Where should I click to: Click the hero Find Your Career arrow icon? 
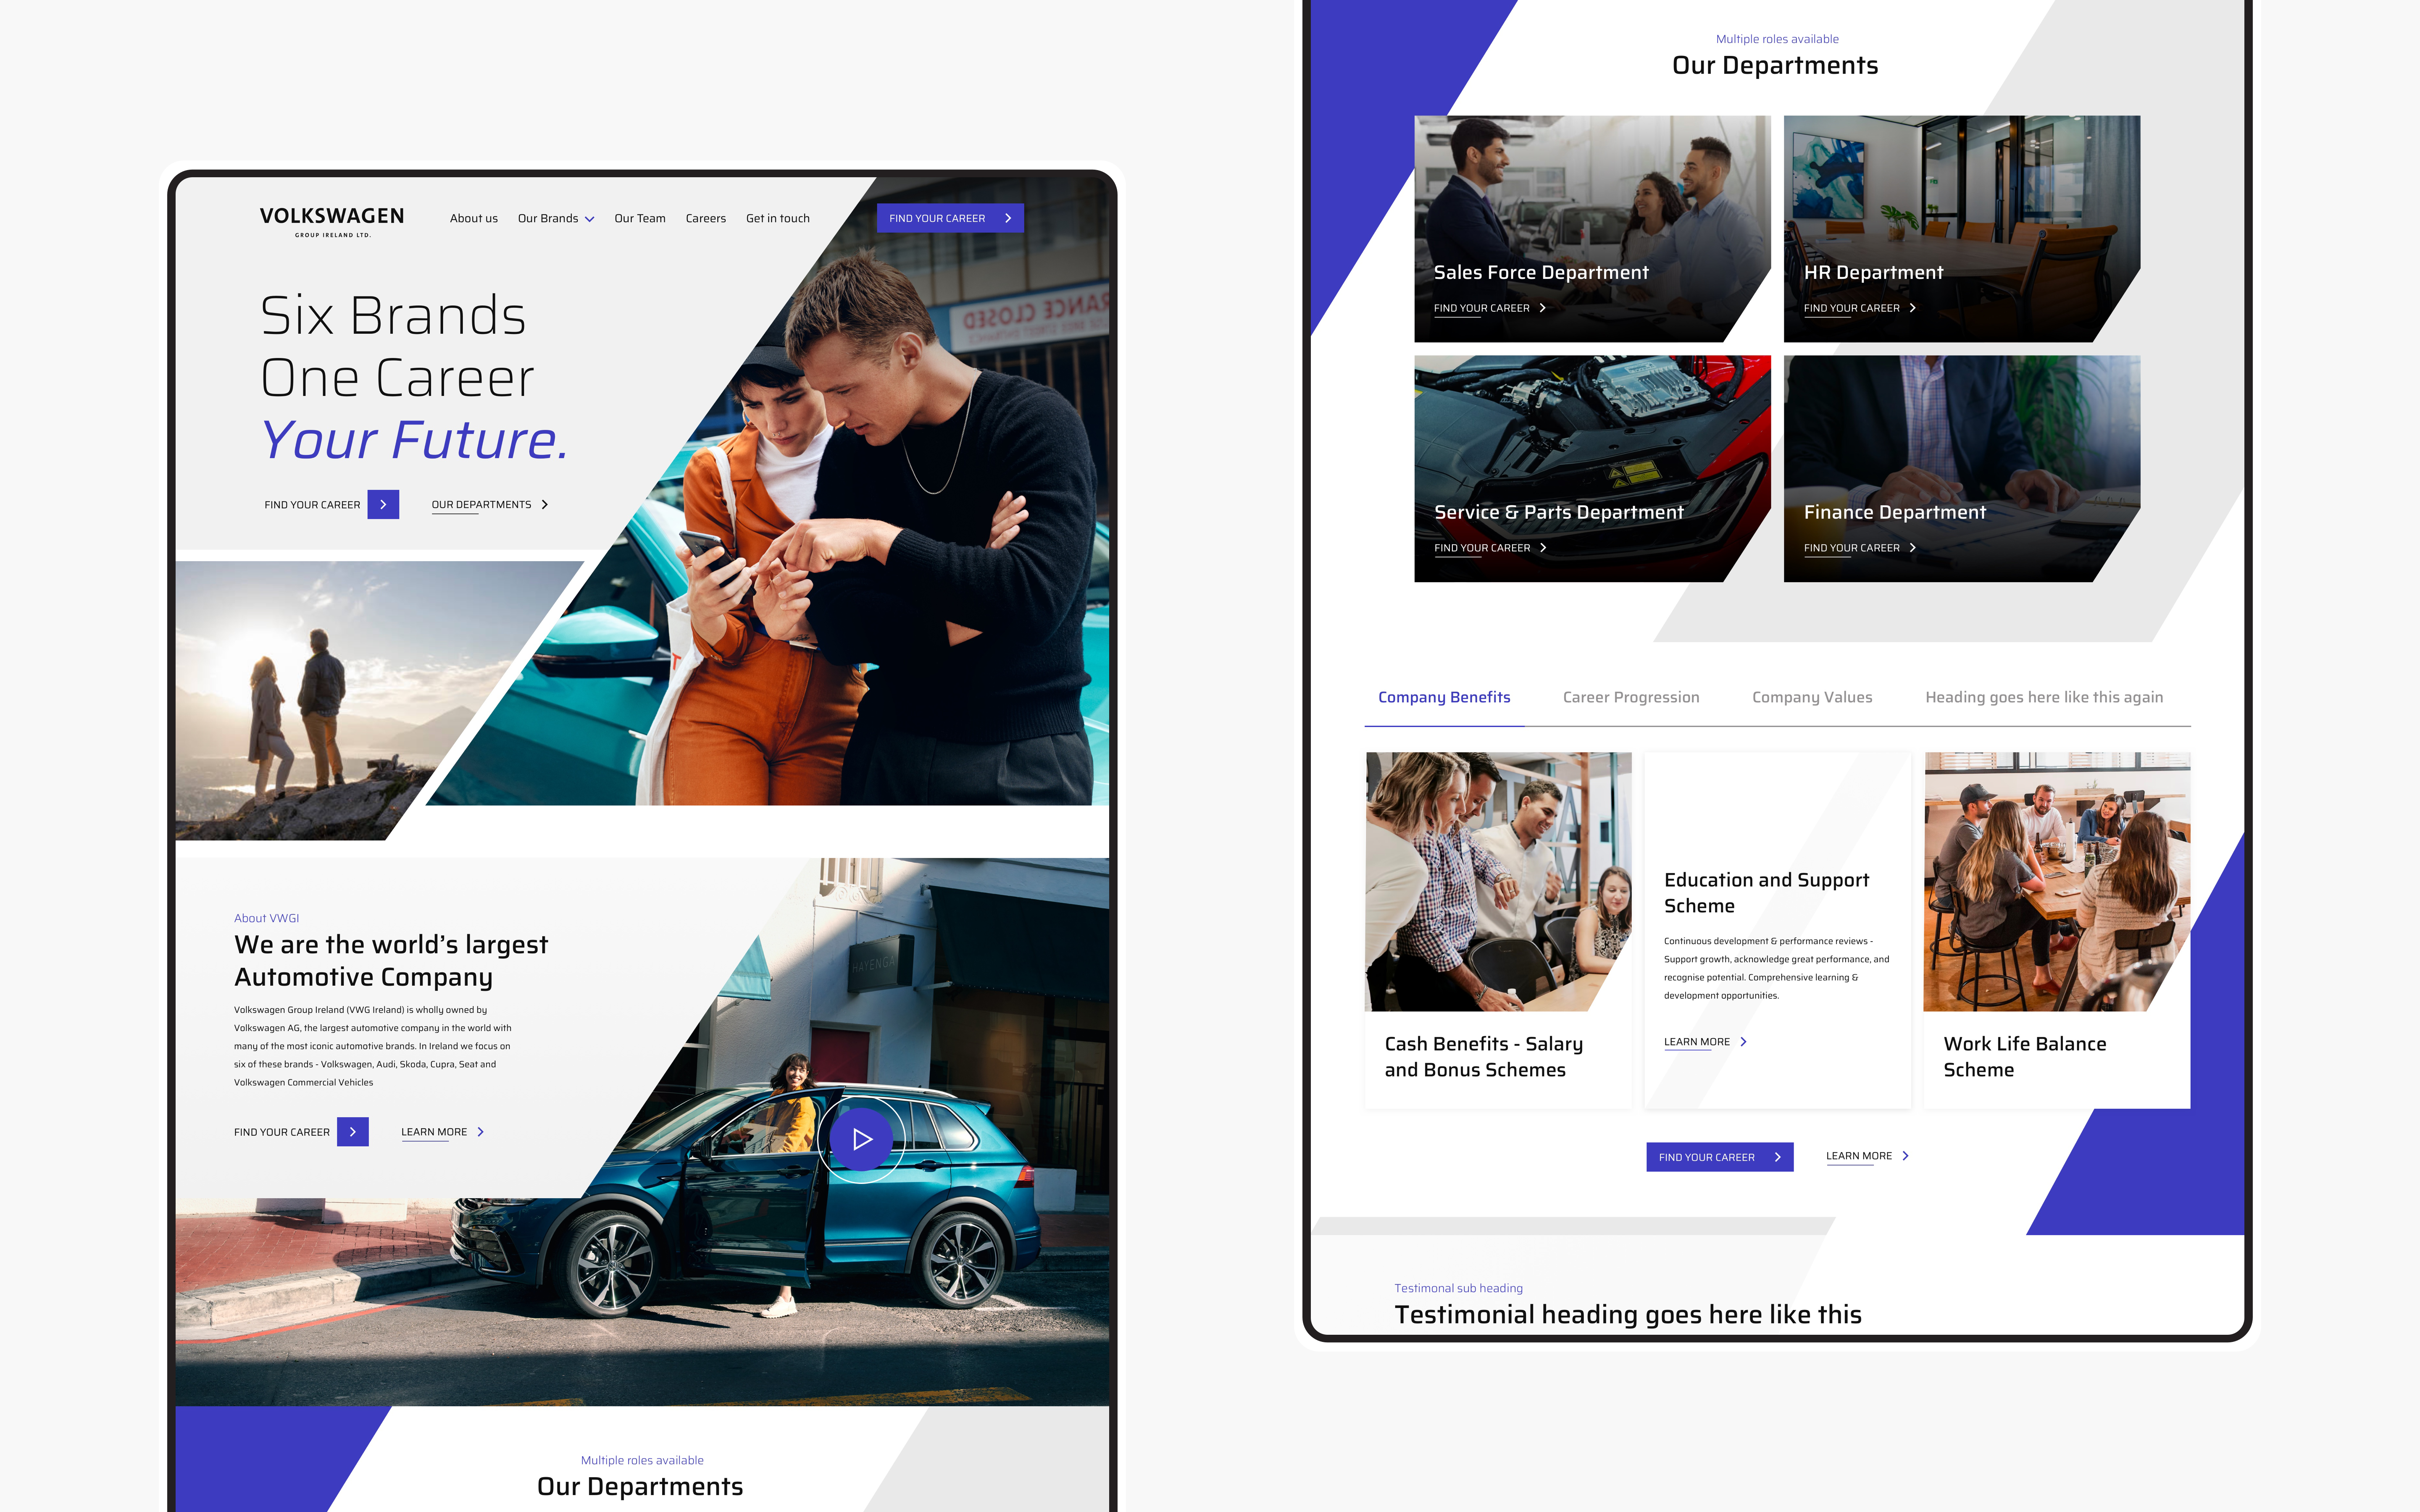(x=383, y=505)
